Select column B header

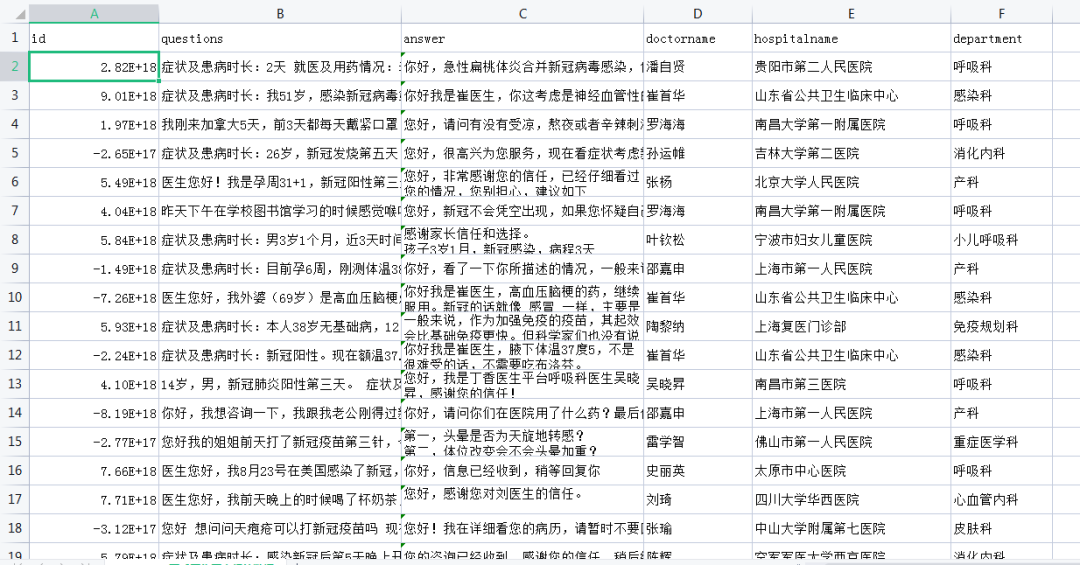coord(280,13)
